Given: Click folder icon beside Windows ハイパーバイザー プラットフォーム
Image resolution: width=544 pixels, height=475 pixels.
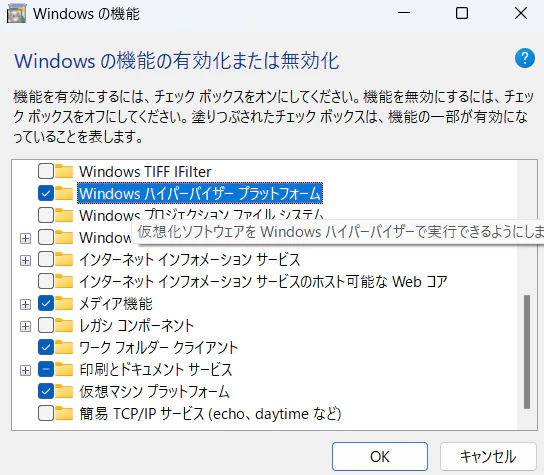Looking at the screenshot, I should click(x=64, y=193).
